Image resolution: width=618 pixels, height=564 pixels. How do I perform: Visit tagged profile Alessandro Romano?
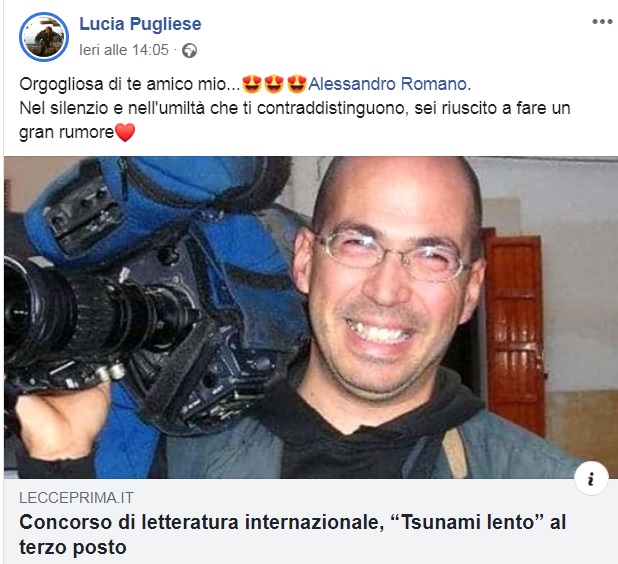click(389, 84)
